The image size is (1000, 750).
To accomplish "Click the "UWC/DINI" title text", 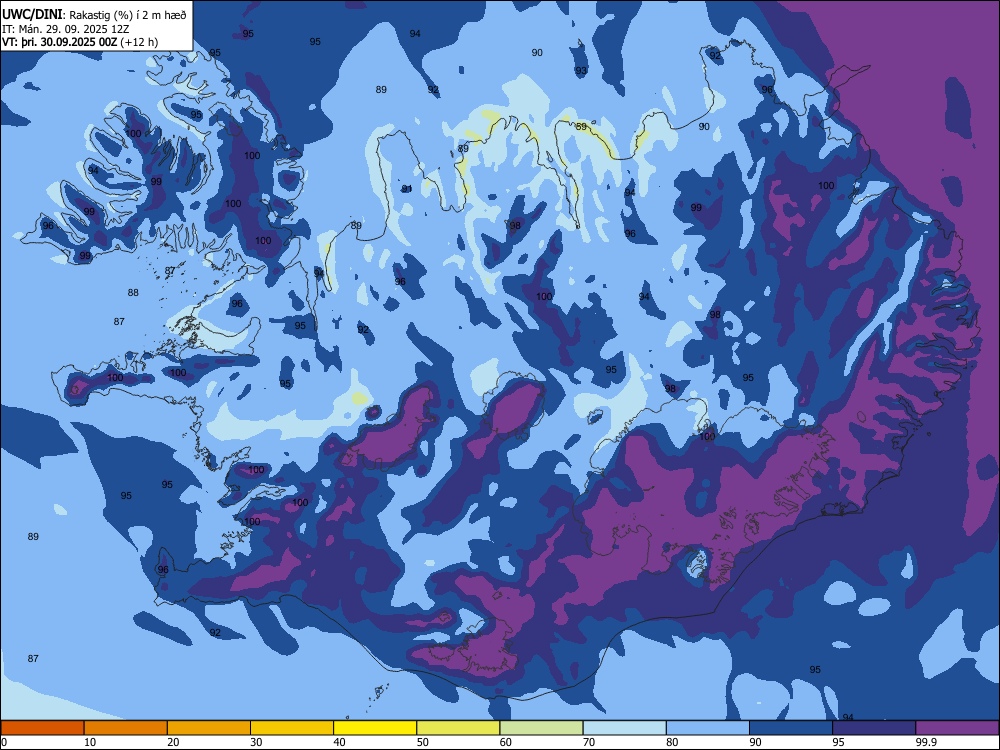I will point(32,15).
